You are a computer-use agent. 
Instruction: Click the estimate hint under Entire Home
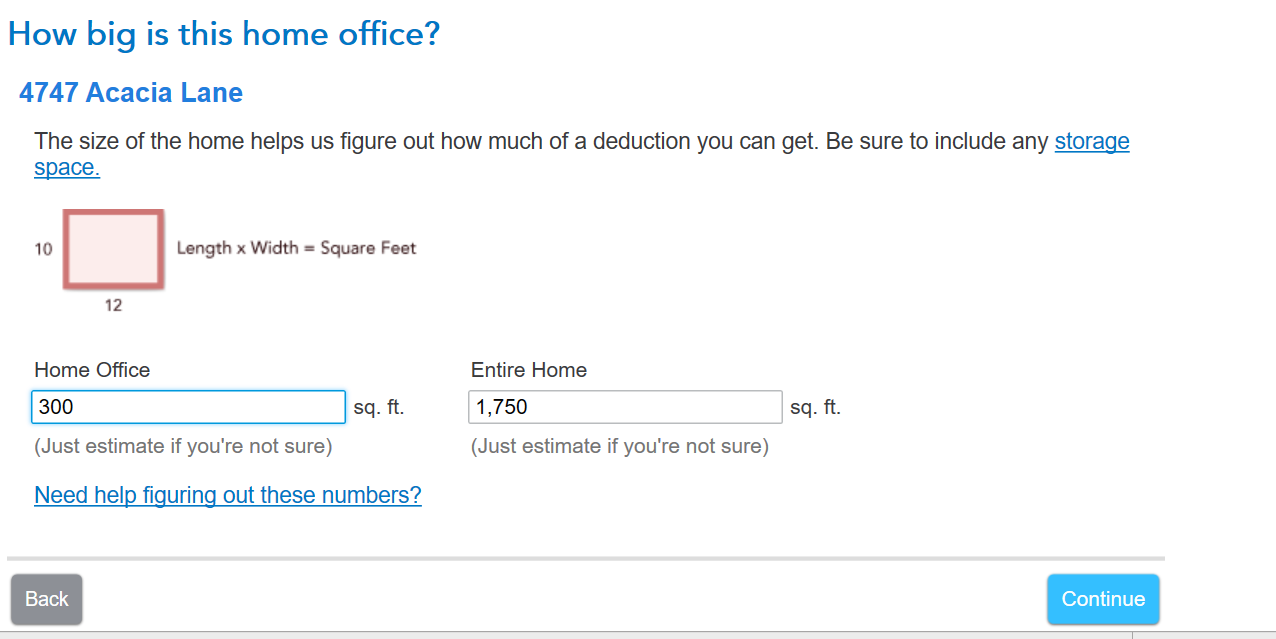(x=620, y=446)
